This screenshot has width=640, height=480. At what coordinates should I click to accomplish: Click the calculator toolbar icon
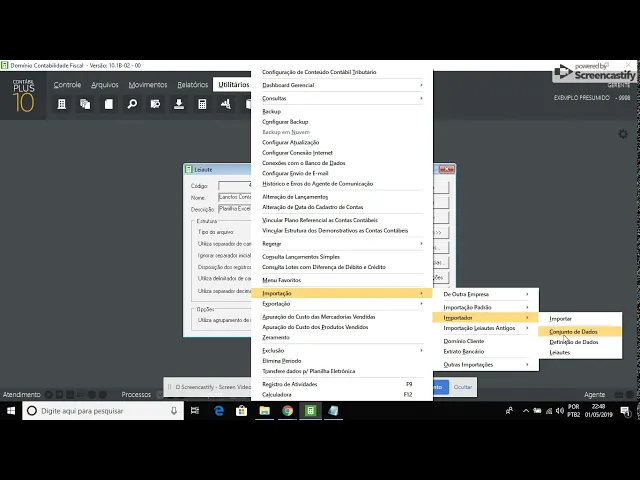tap(202, 104)
